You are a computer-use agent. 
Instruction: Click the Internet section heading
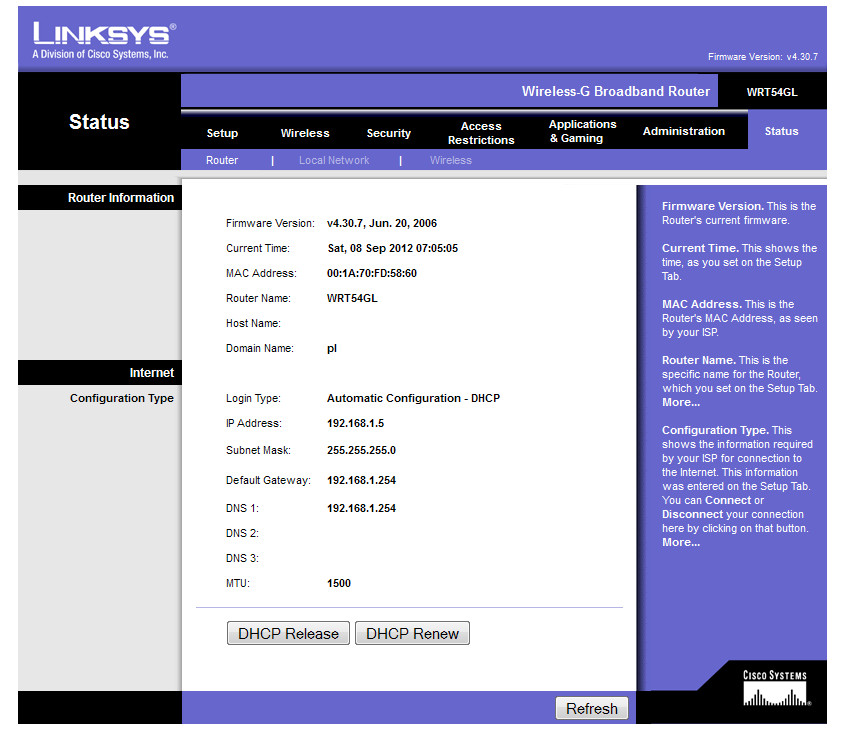tap(152, 373)
